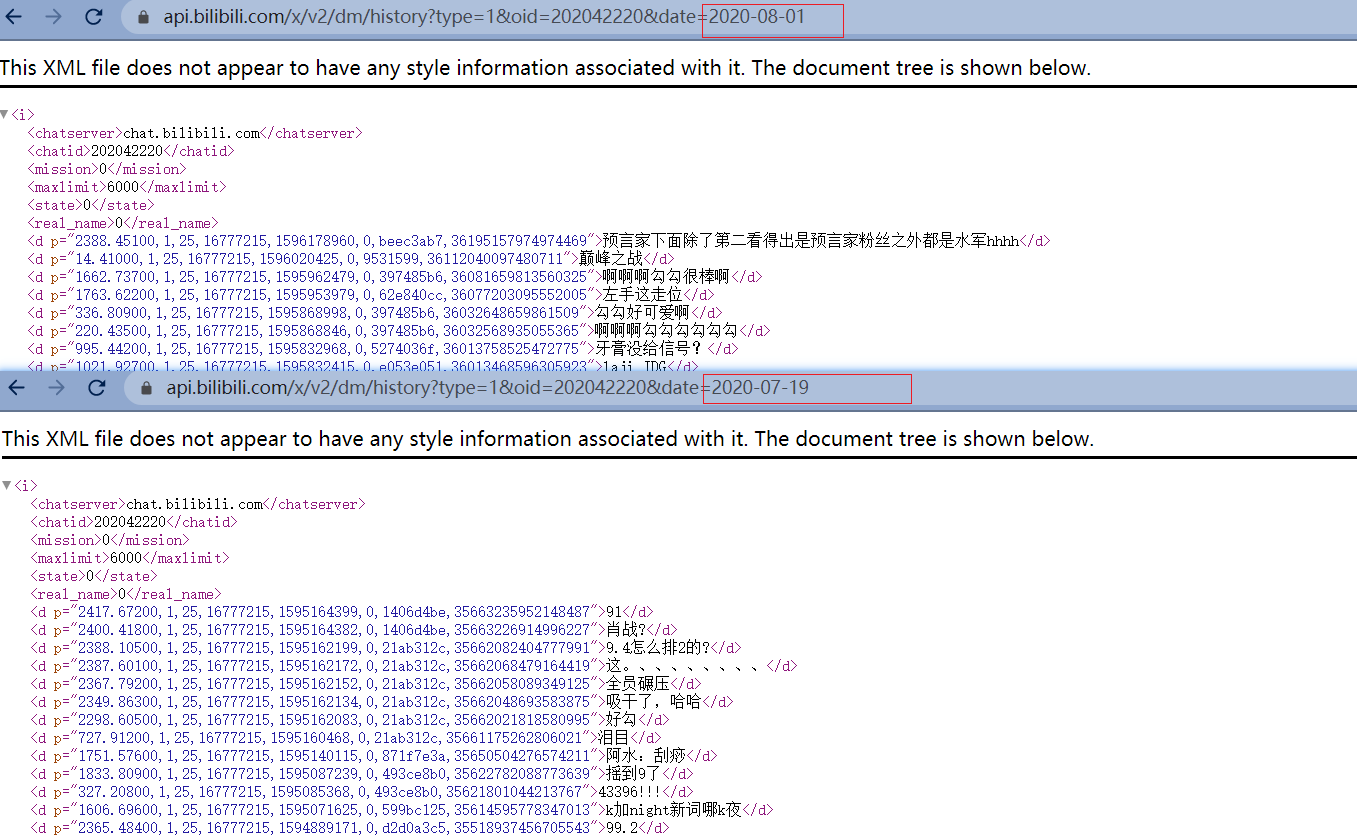This screenshot has height=836, width=1357.
Task: Go back in the 2020-07-19 browser window
Action: [x=17, y=387]
